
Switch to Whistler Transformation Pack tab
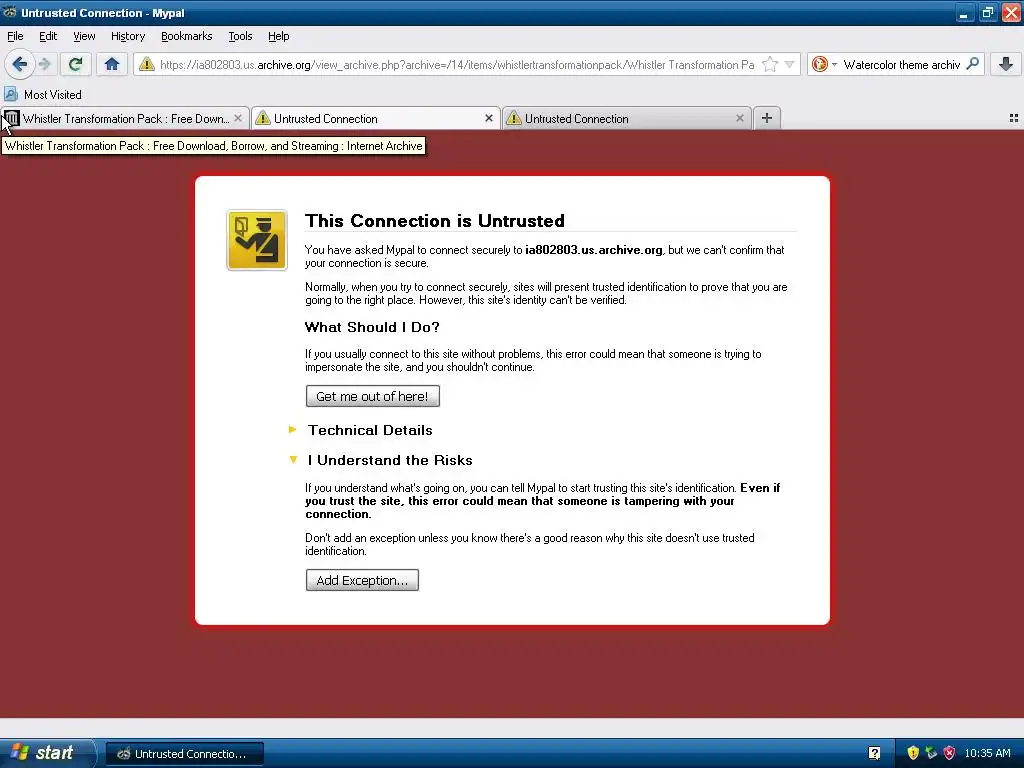coord(125,118)
